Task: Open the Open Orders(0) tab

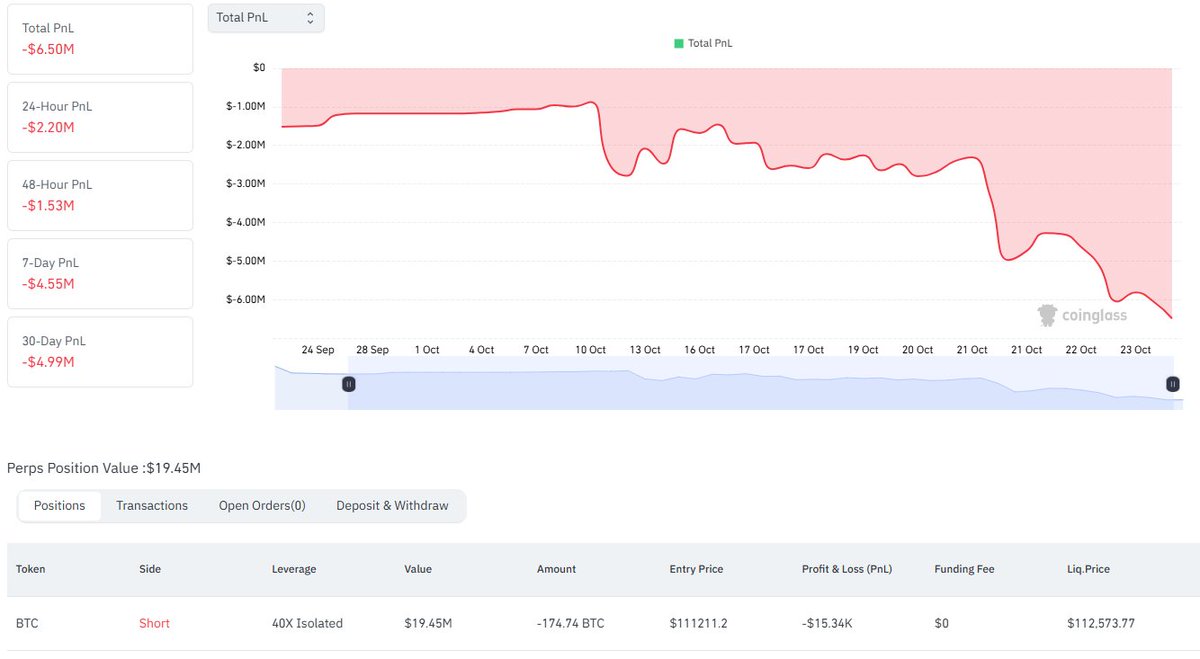Action: [262, 506]
